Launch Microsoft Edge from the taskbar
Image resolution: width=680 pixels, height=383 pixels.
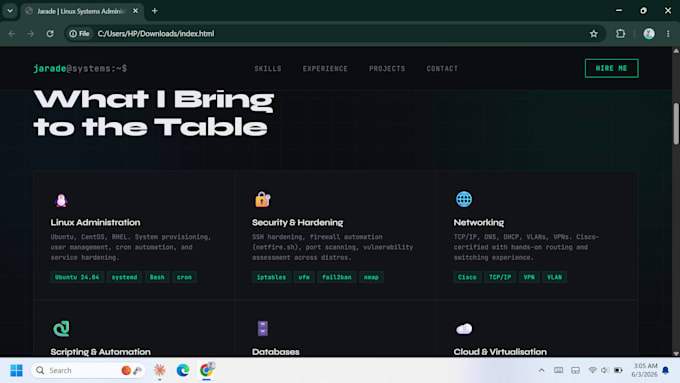(x=183, y=370)
